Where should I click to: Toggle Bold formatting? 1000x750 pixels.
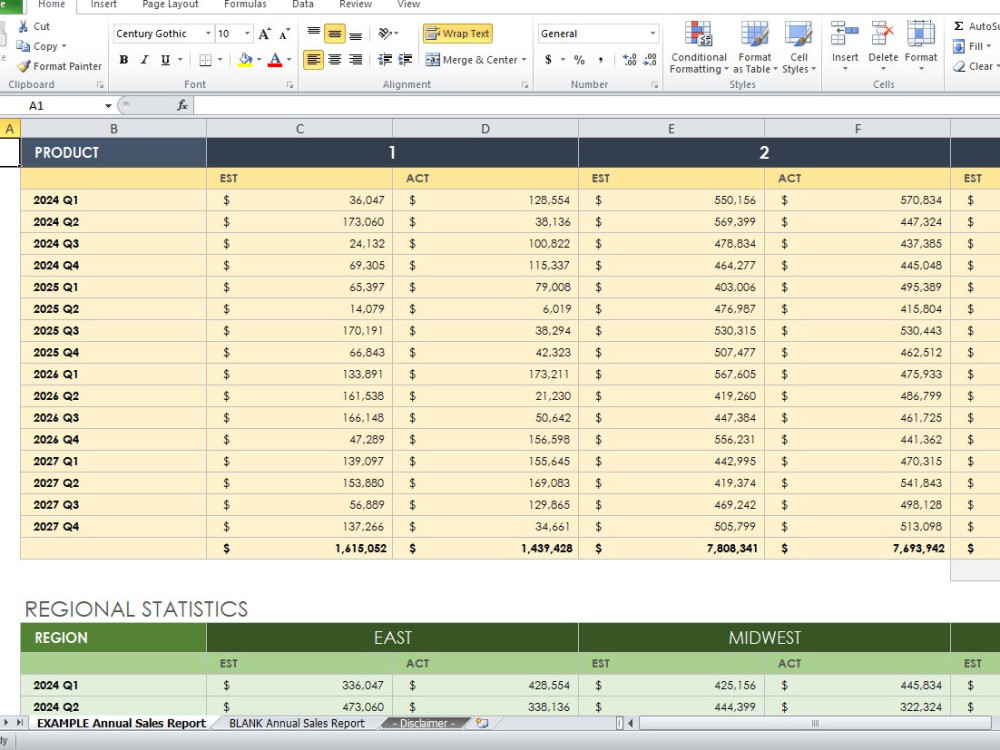point(124,60)
